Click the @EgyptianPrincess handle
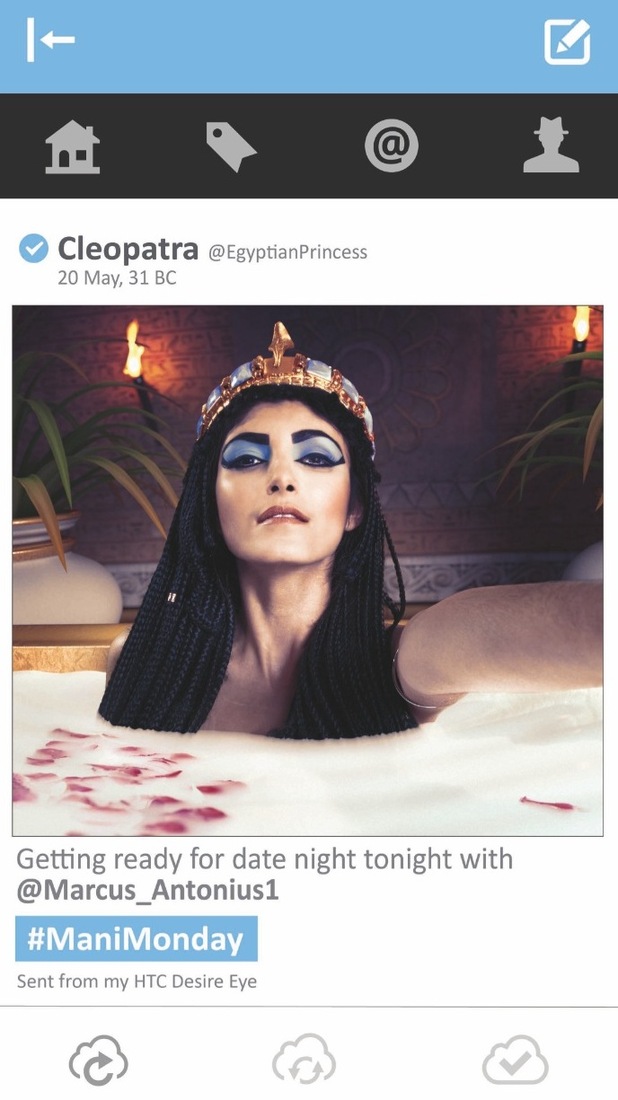Image resolution: width=618 pixels, height=1100 pixels. pyautogui.click(x=287, y=252)
